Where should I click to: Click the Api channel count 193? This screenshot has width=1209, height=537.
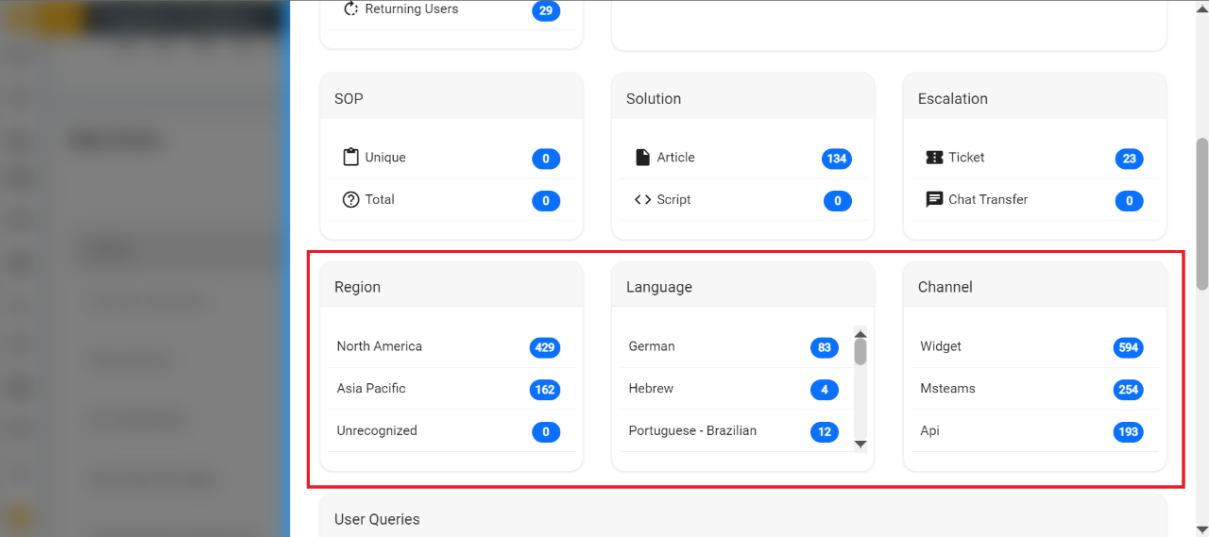1128,432
